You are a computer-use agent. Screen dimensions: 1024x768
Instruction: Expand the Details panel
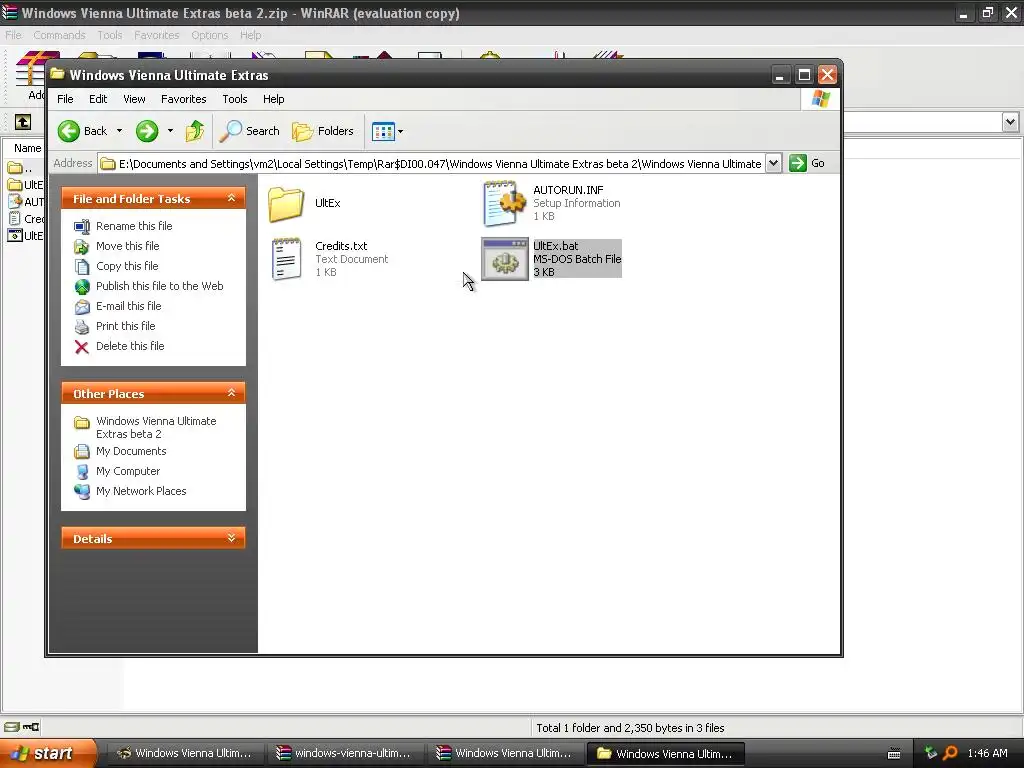(x=231, y=538)
